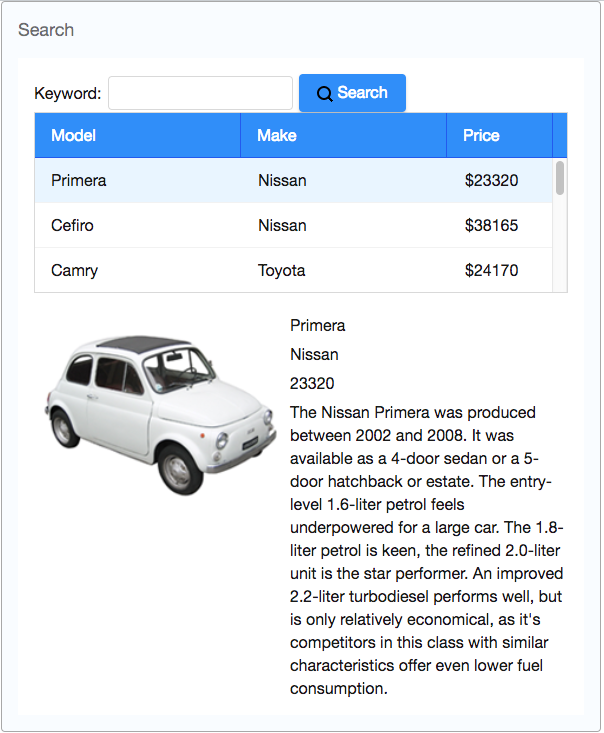Click the Cefiro model cell
604x733 pixels.
[73, 226]
